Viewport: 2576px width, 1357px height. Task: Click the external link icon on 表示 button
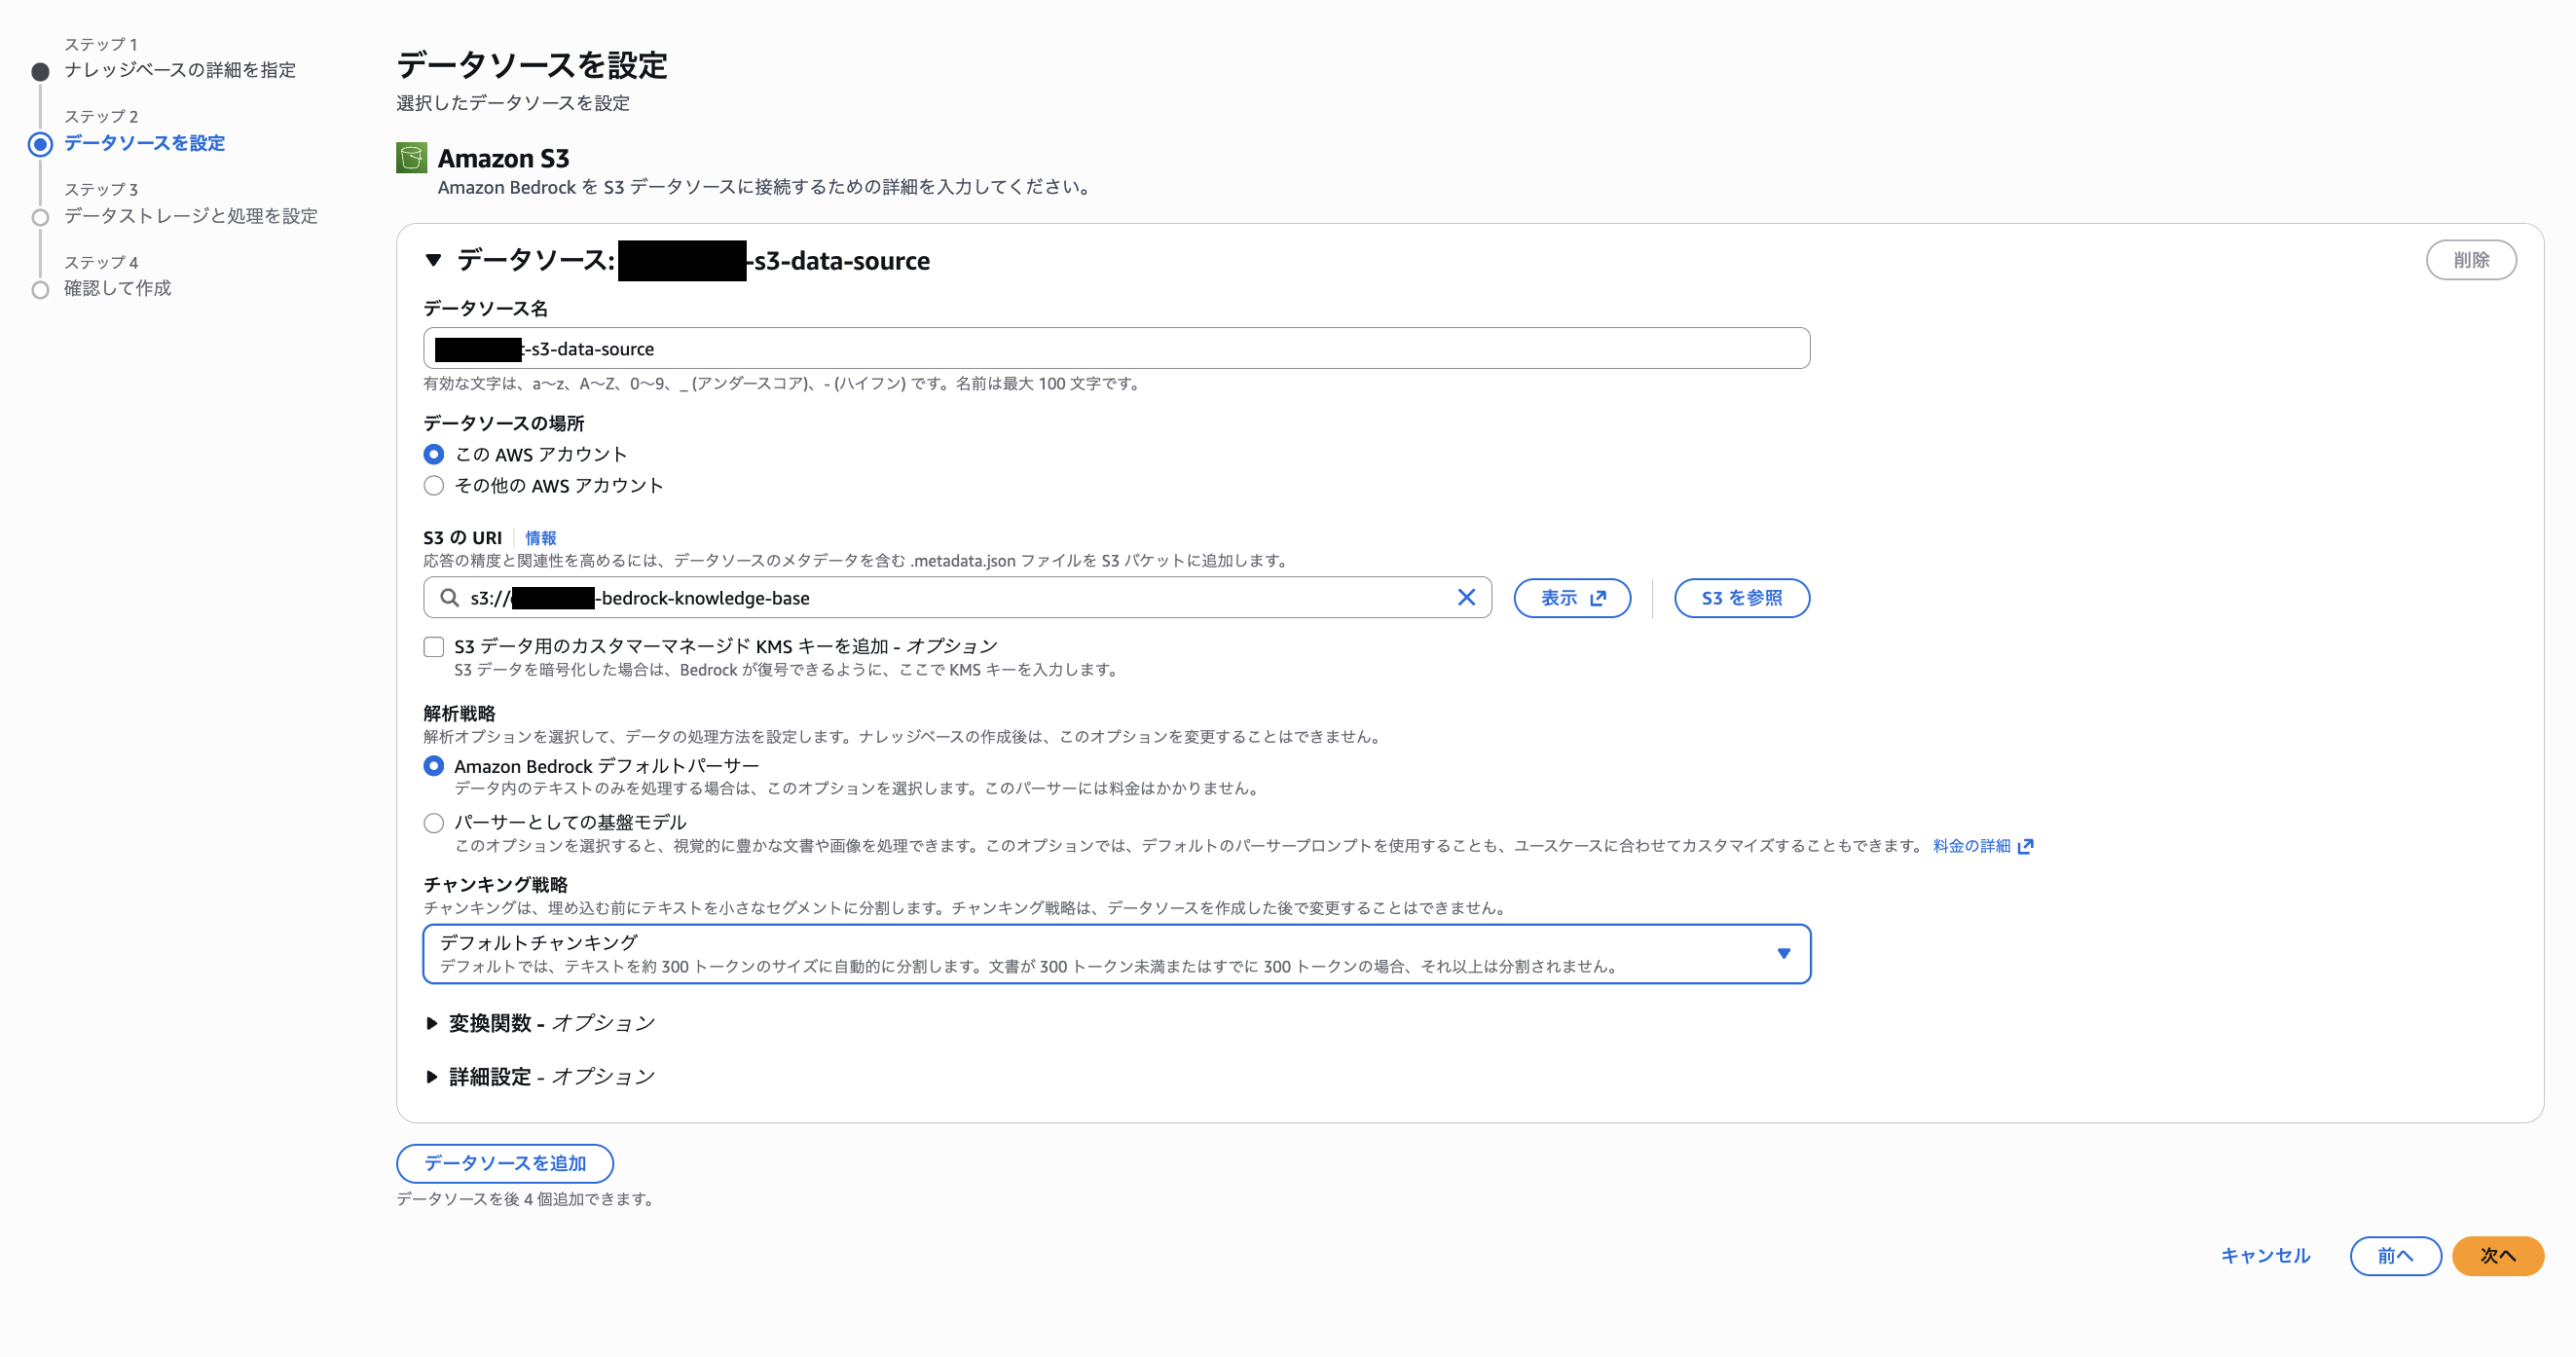coord(1597,597)
